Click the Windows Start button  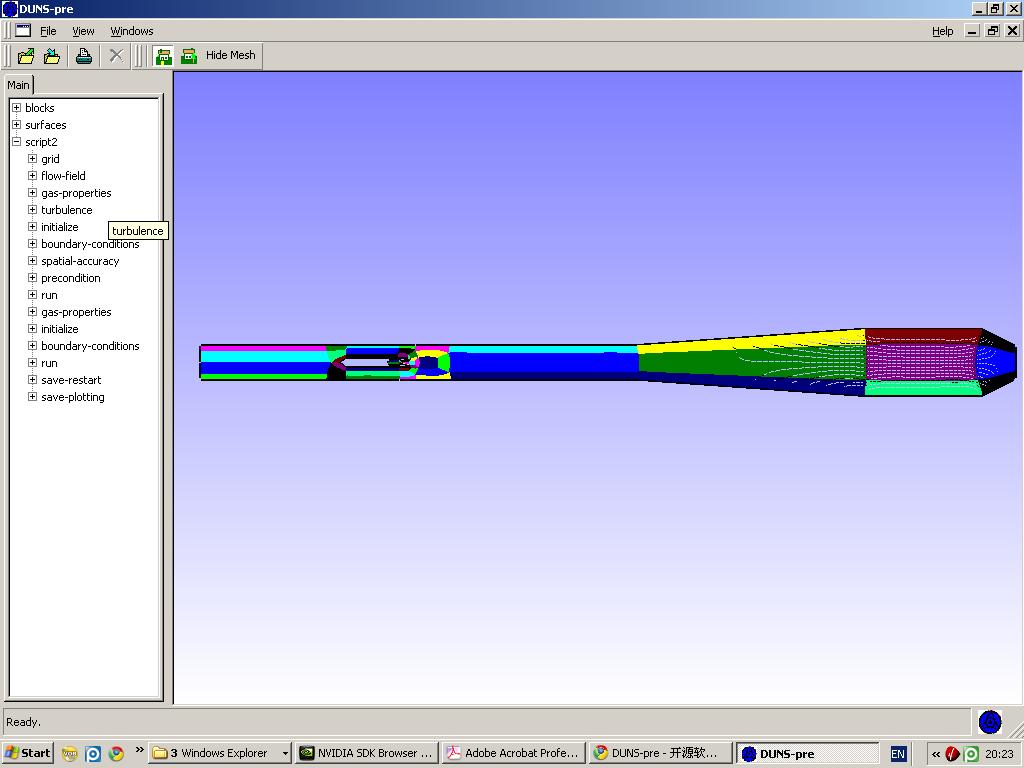coord(28,753)
